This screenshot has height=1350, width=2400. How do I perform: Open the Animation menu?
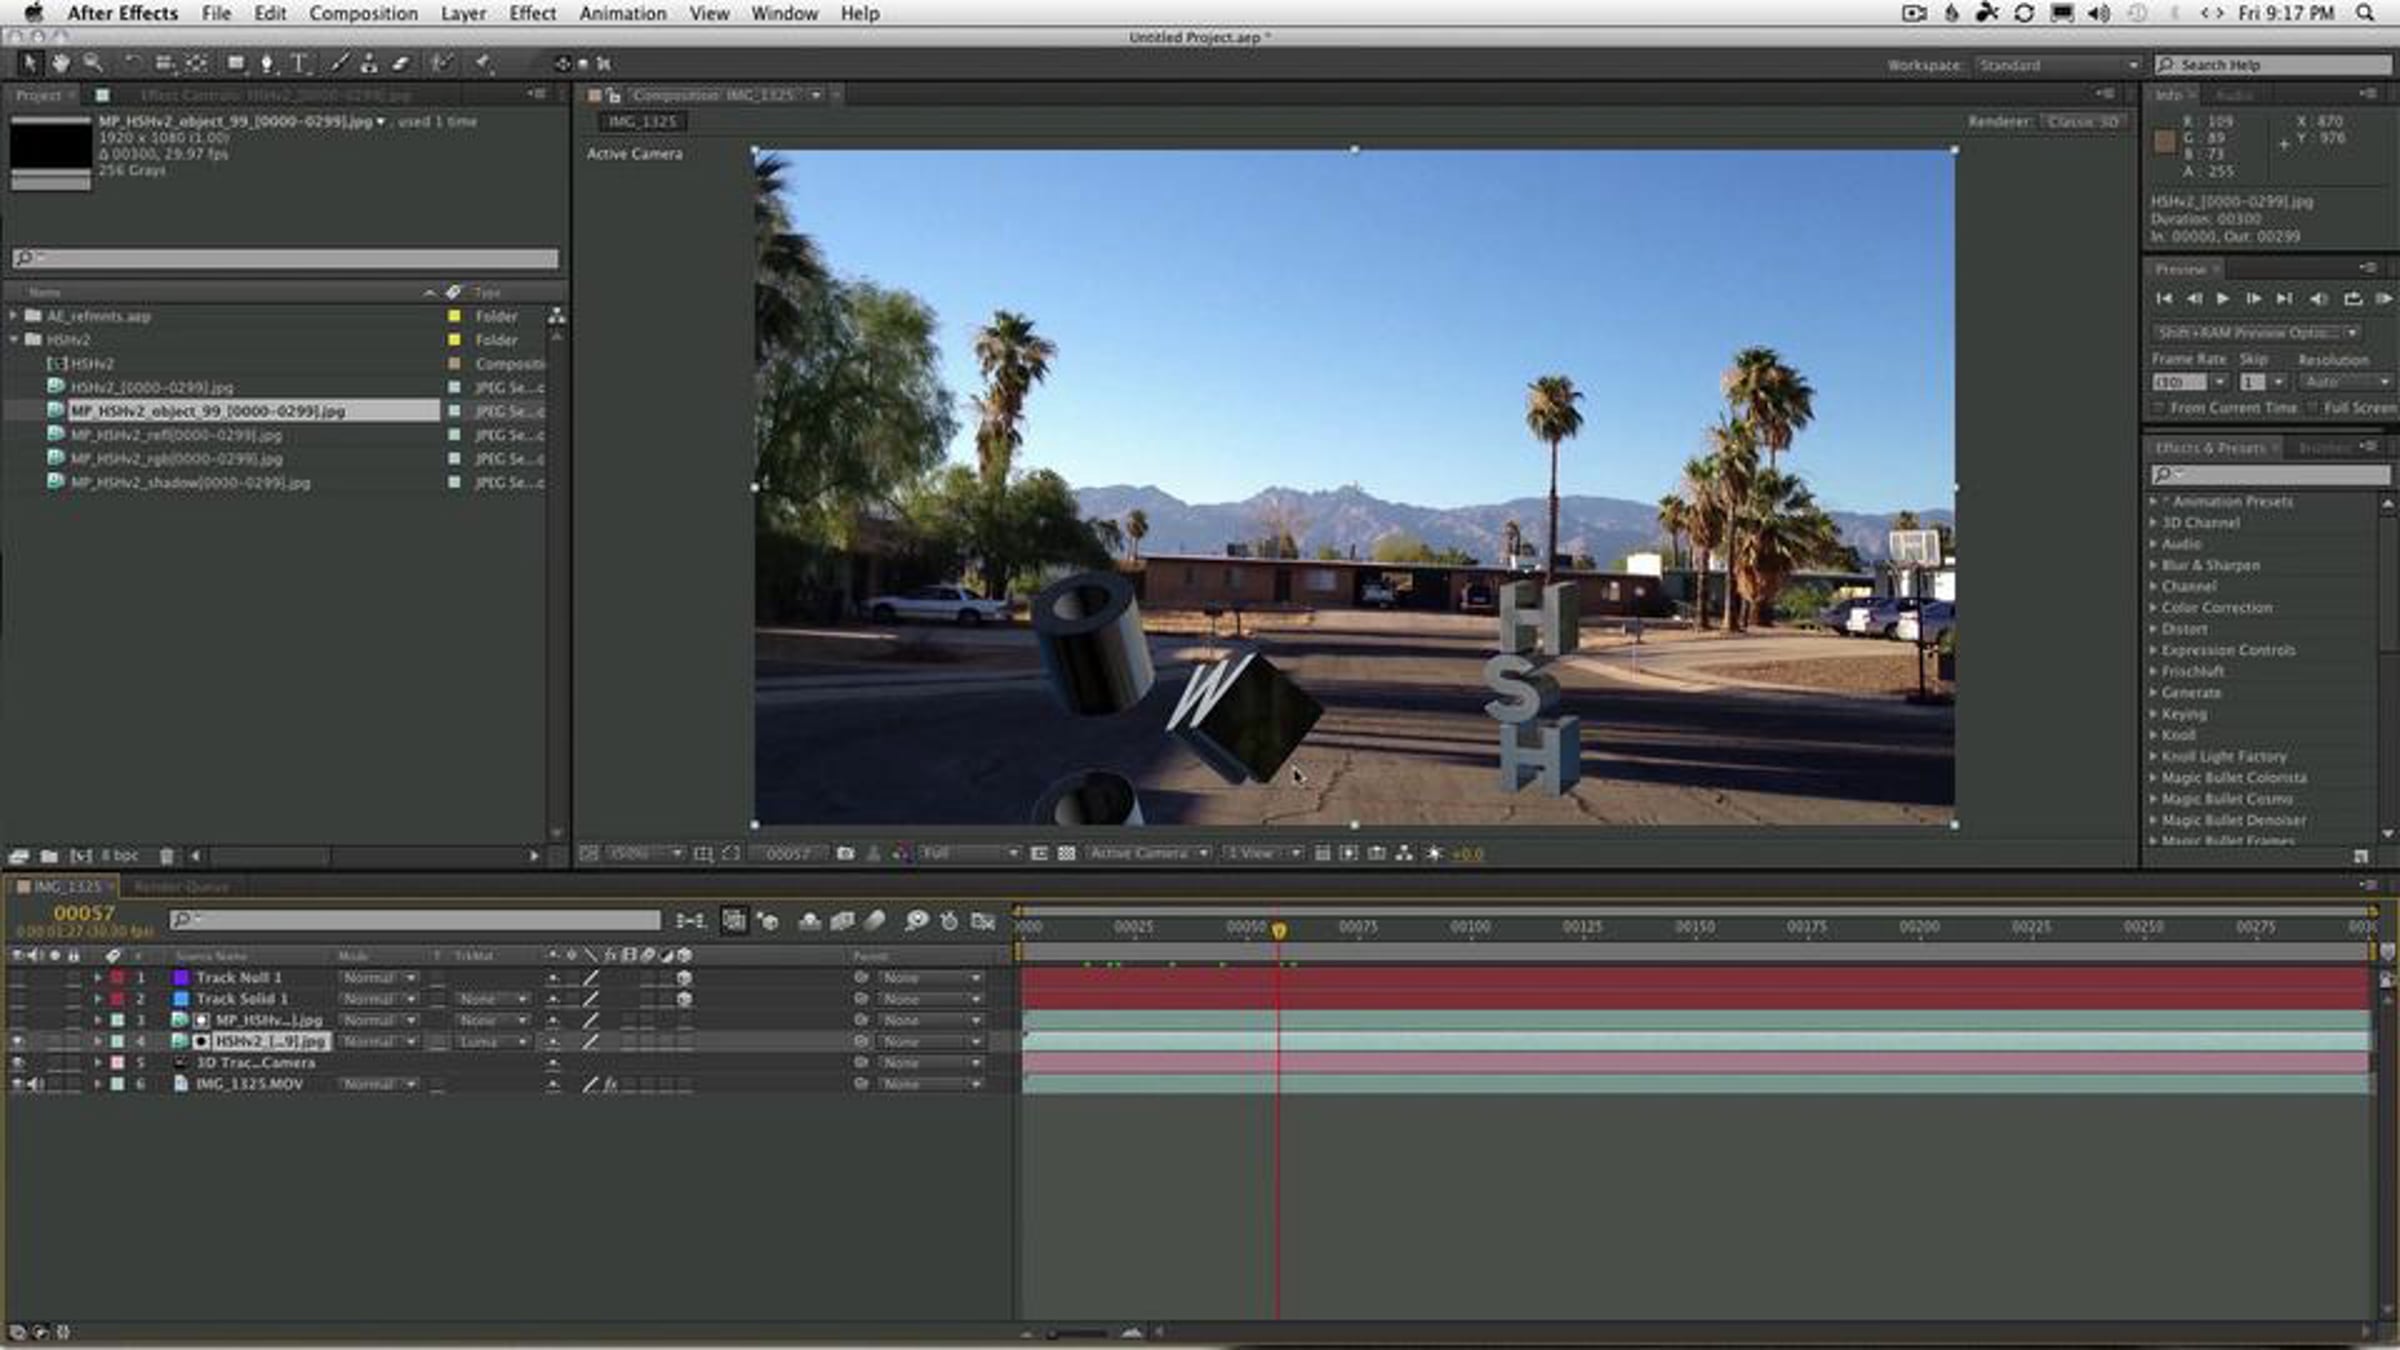click(622, 13)
